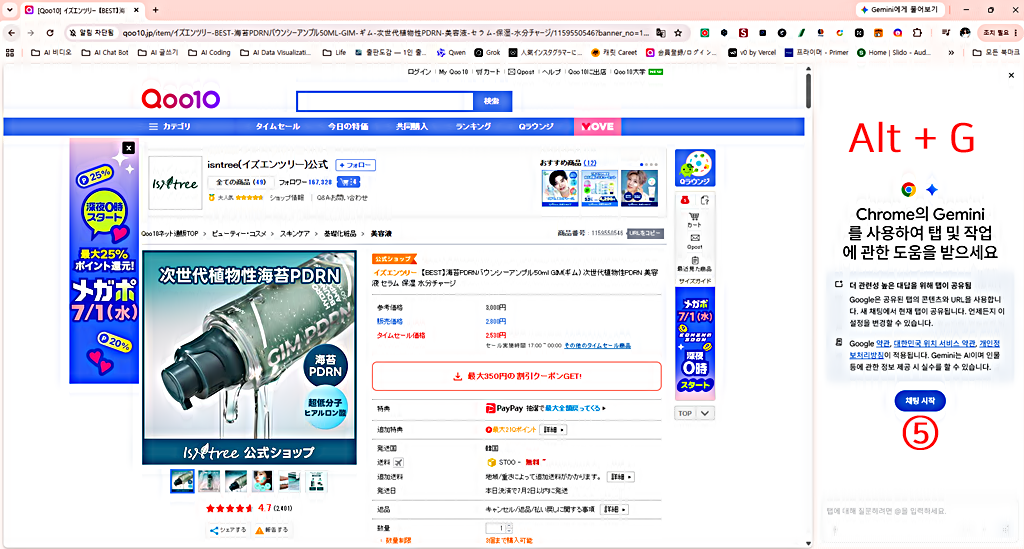The width and height of the screenshot is (1024, 549).
Task: Follow the shop with フォロー button
Action: [355, 165]
